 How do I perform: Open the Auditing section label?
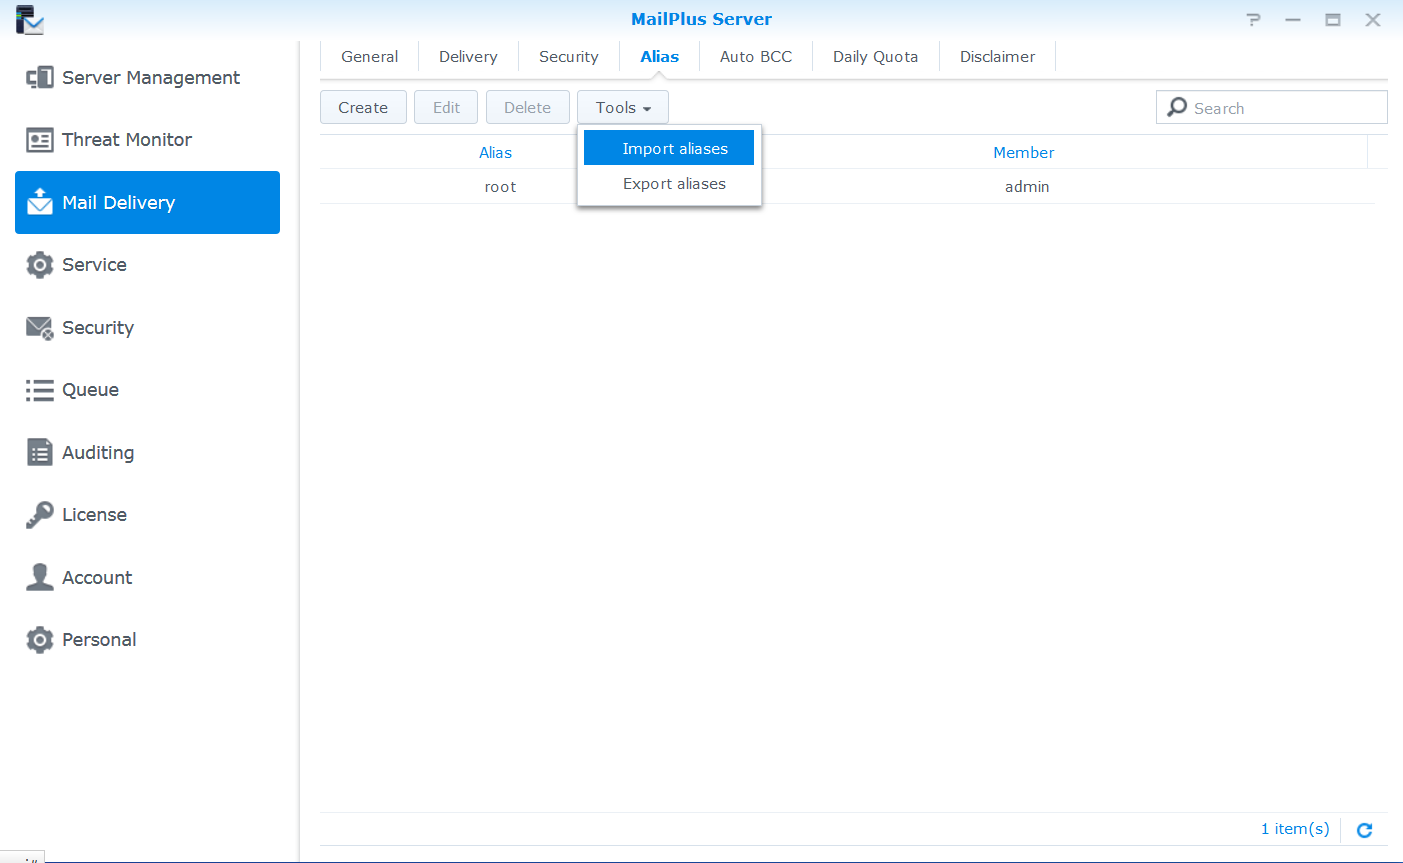pyautogui.click(x=98, y=452)
